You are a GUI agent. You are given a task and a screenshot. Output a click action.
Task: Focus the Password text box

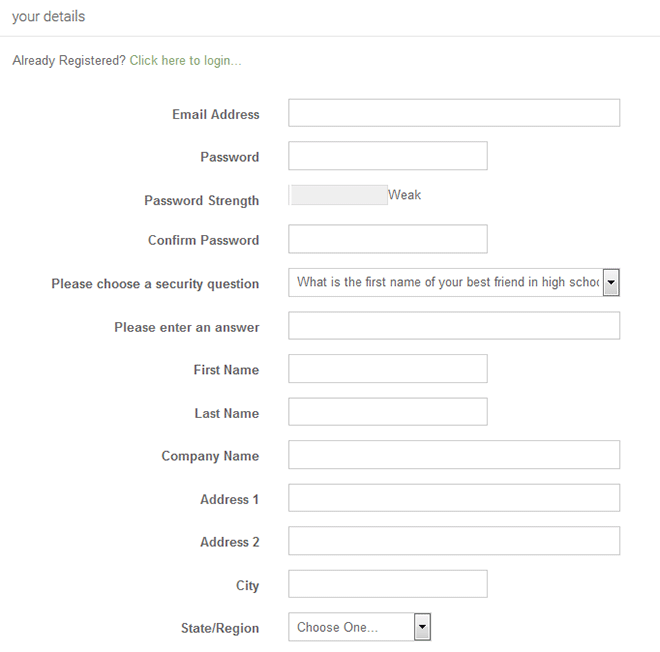pos(387,156)
